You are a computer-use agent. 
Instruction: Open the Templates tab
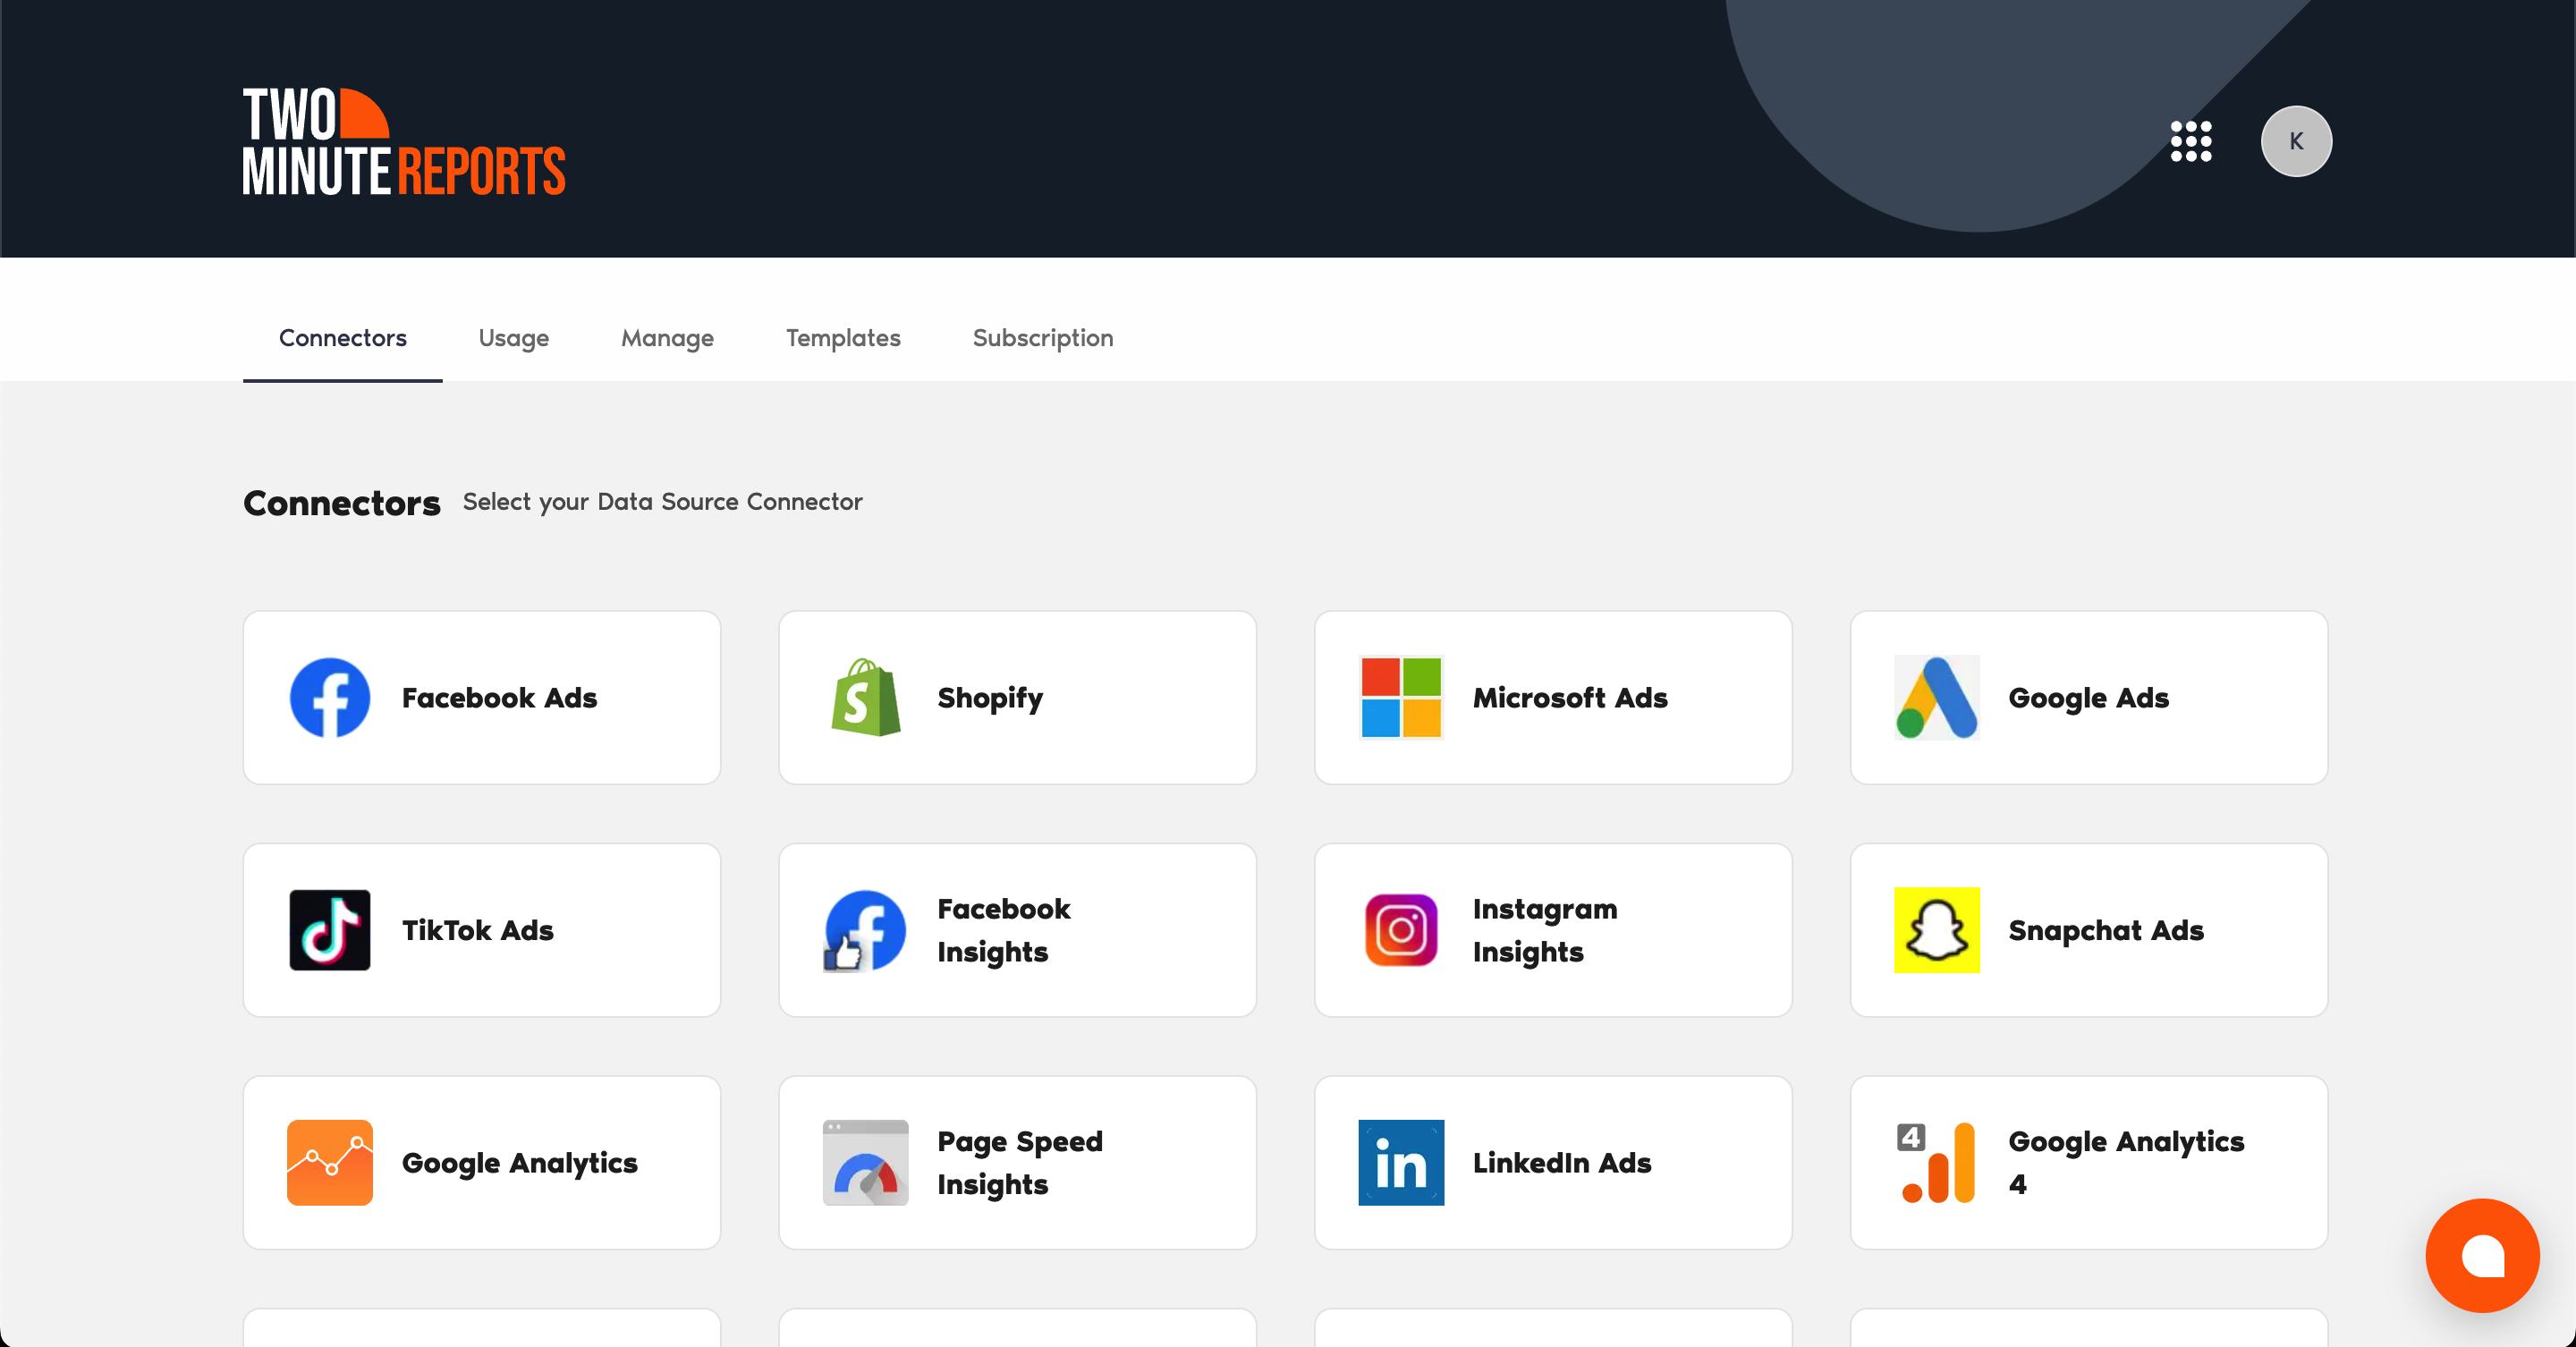tap(843, 338)
